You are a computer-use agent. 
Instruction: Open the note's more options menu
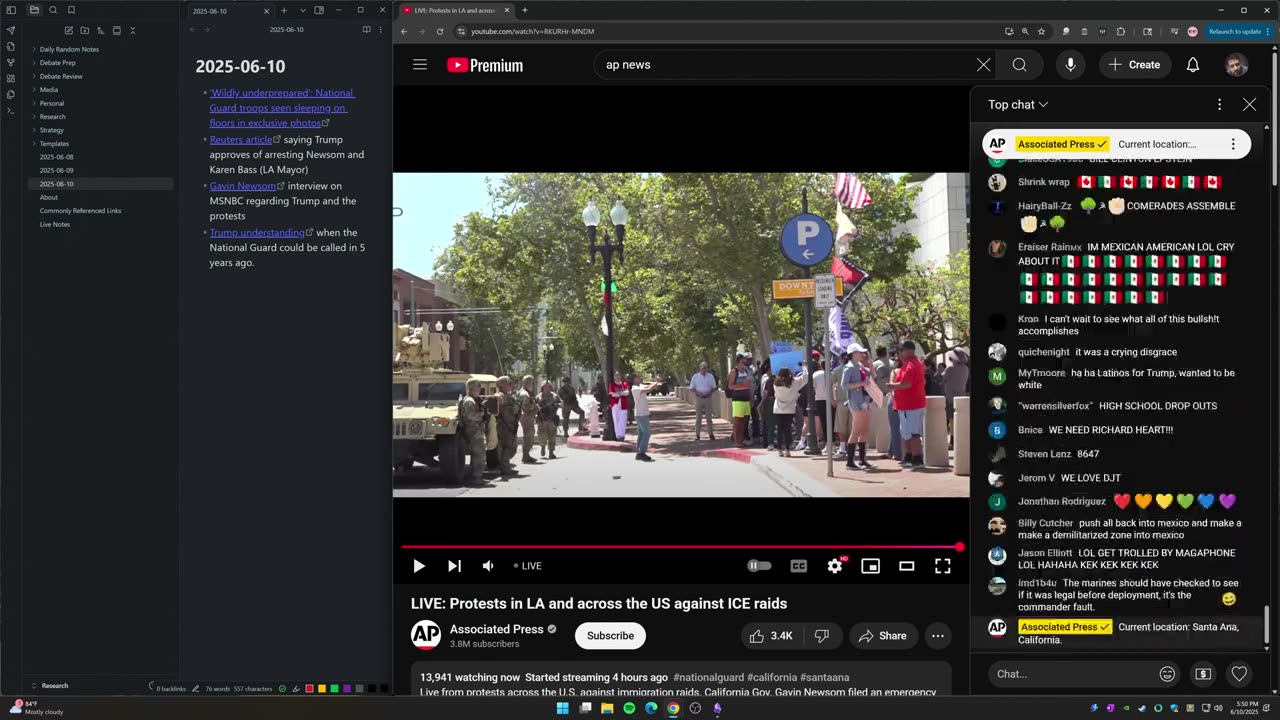380,30
